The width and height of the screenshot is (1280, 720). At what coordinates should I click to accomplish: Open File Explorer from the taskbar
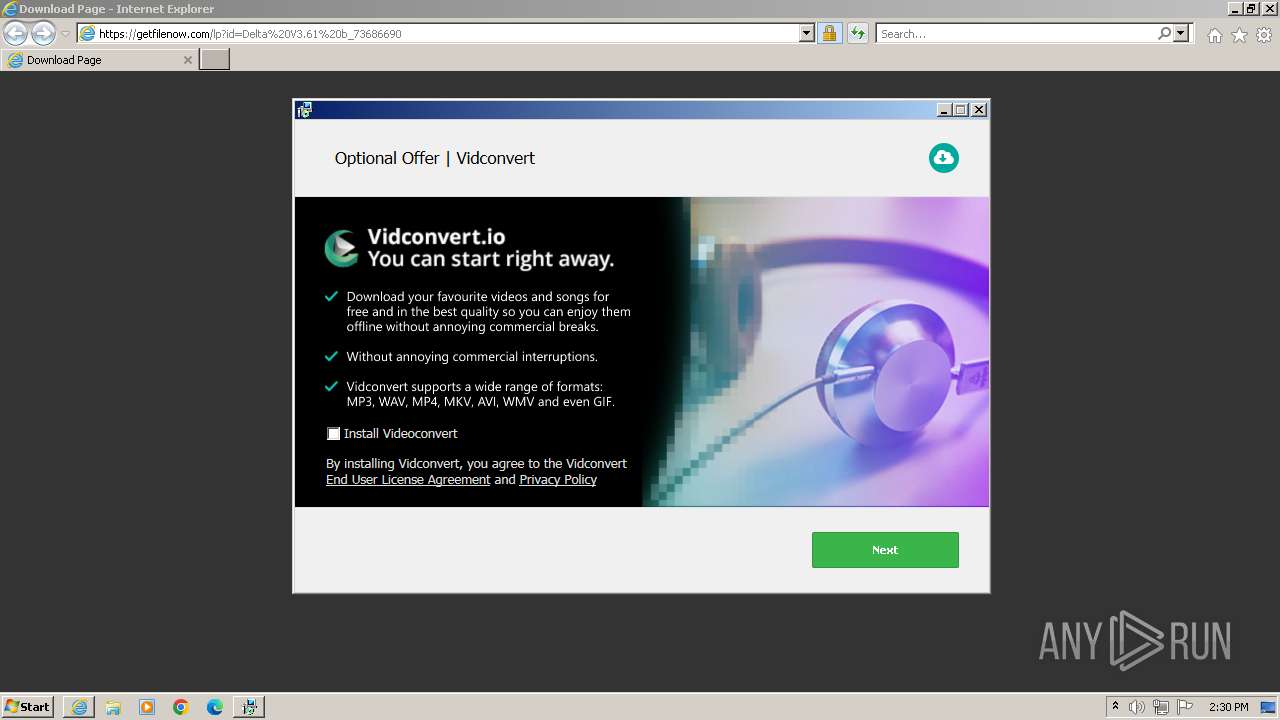point(113,707)
